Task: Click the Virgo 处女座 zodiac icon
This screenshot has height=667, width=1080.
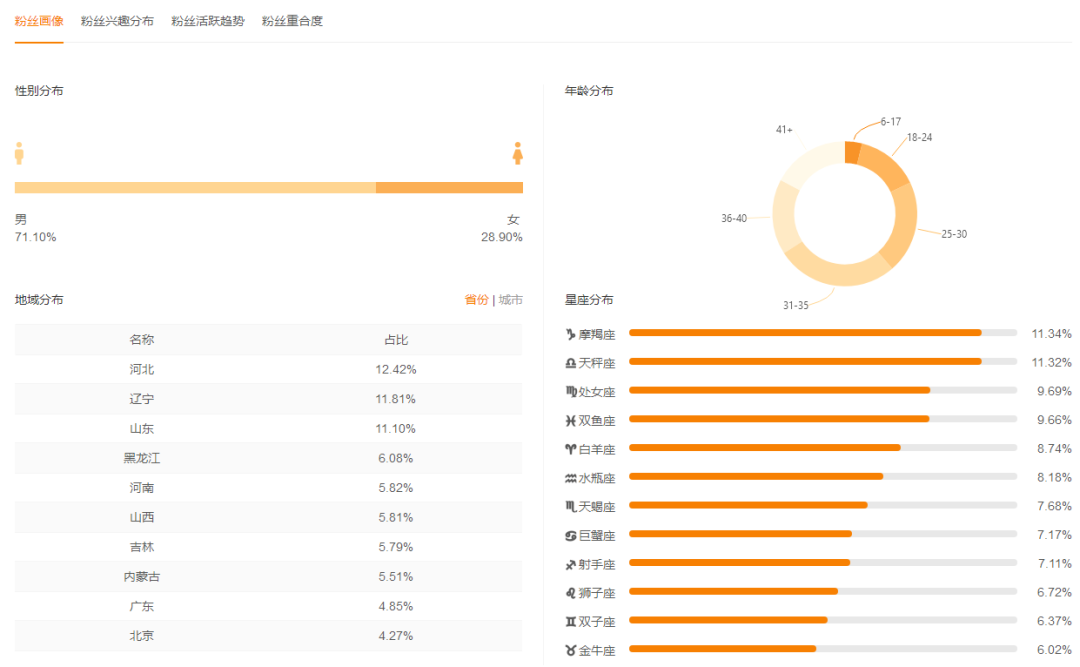Action: coord(570,392)
